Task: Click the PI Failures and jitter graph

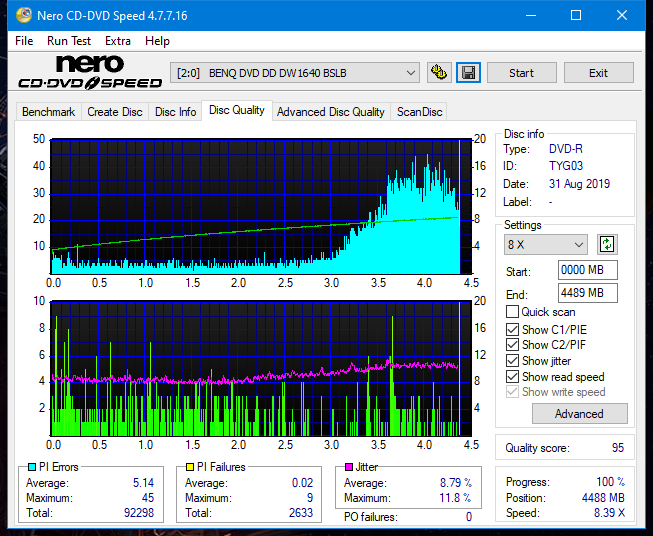Action: click(261, 369)
